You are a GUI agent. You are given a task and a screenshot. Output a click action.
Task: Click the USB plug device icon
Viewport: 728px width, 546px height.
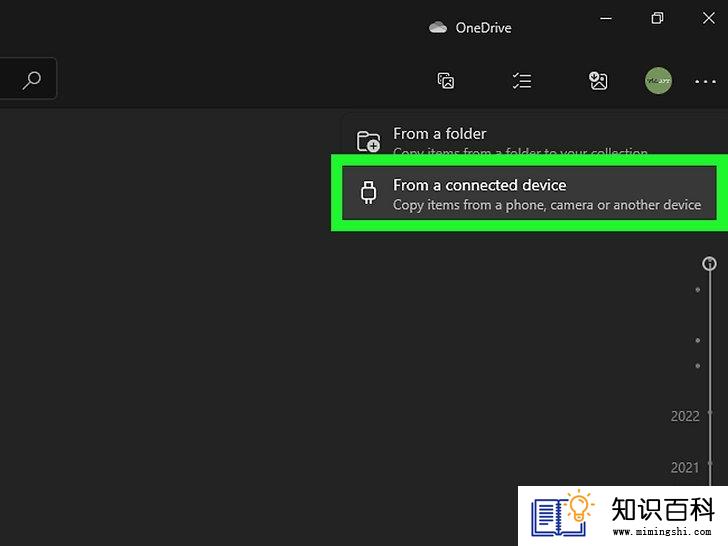point(369,192)
